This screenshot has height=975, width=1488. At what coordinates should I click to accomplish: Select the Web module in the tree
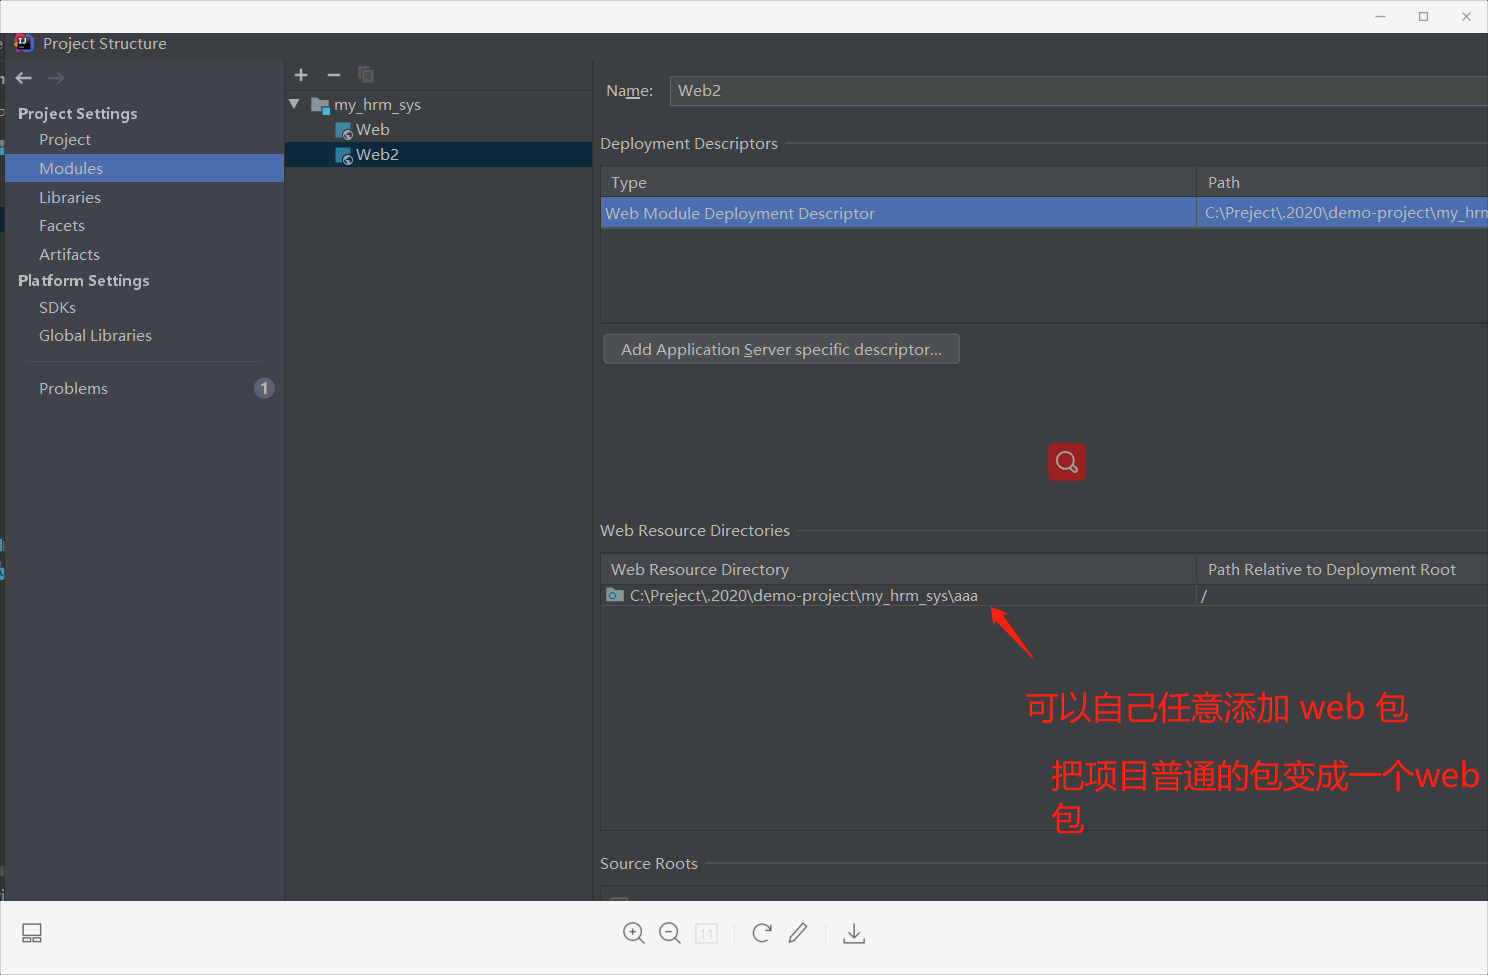373,129
